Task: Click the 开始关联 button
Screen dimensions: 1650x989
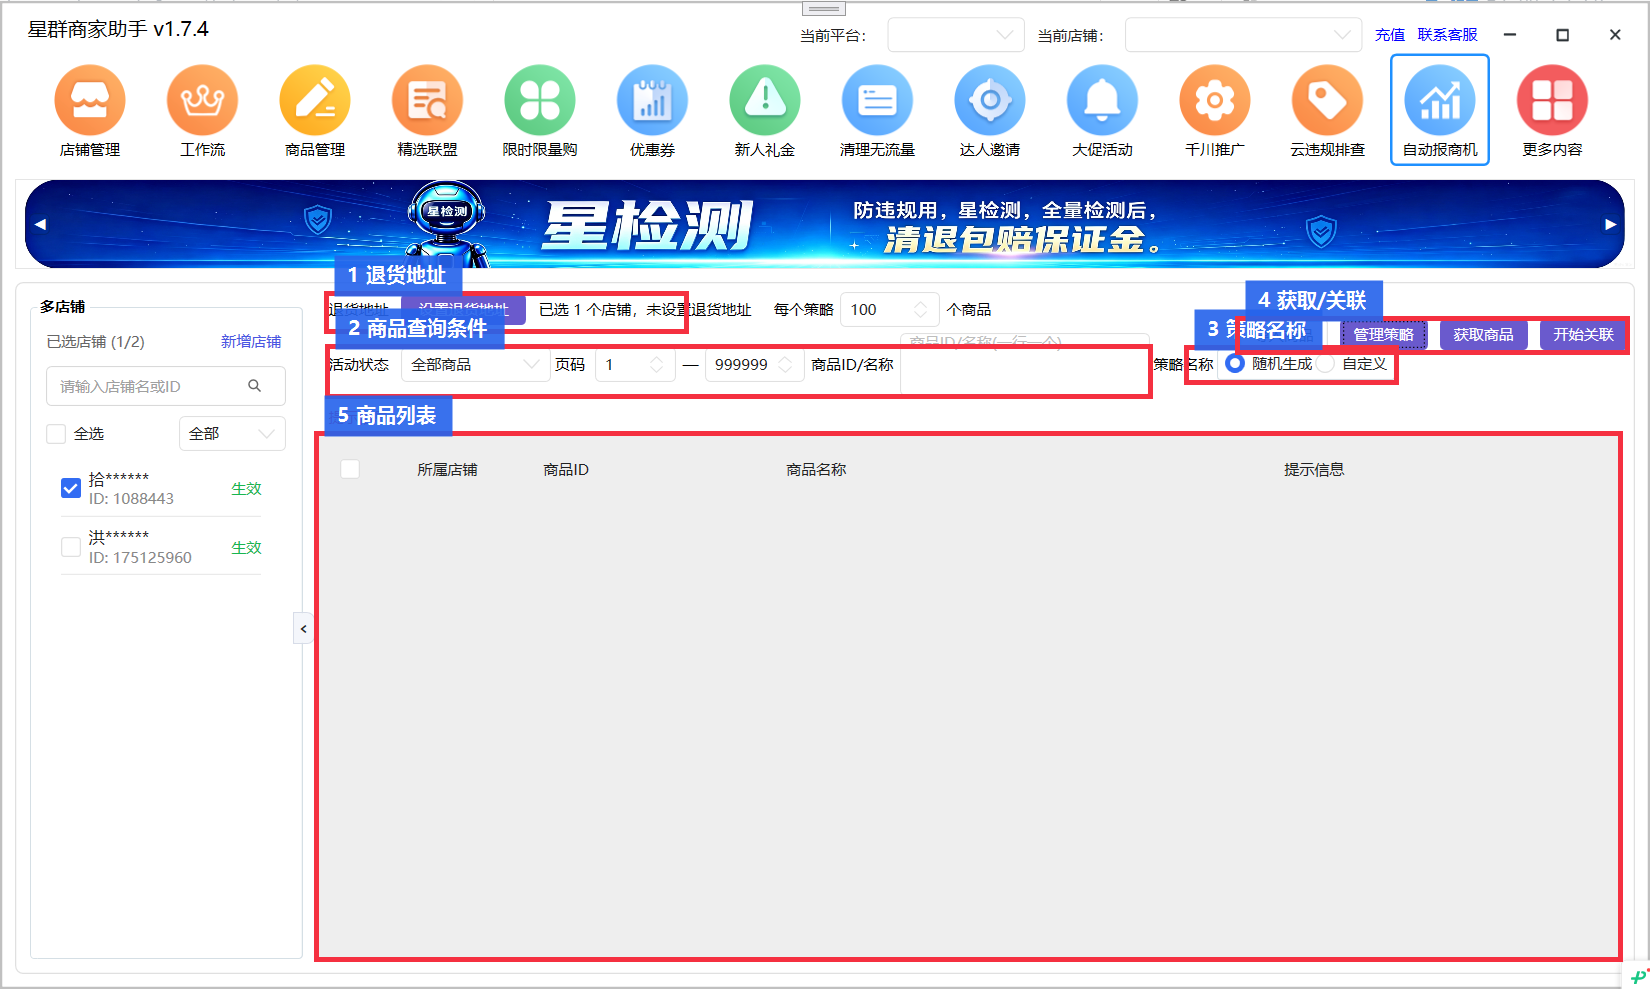Action: (1583, 335)
